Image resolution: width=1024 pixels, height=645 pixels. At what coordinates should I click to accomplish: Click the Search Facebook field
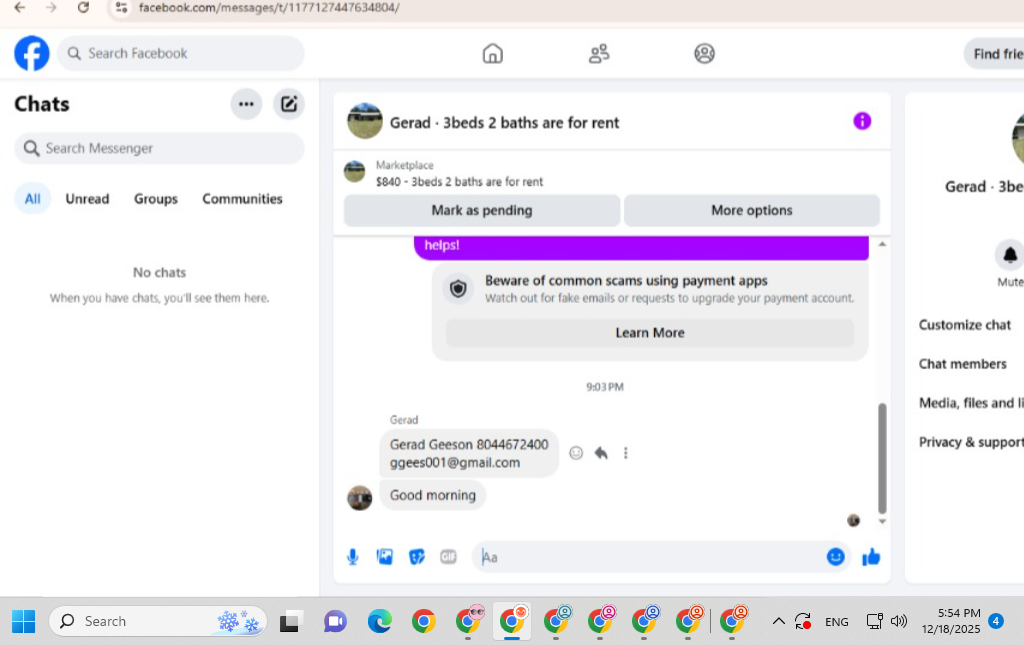181,54
